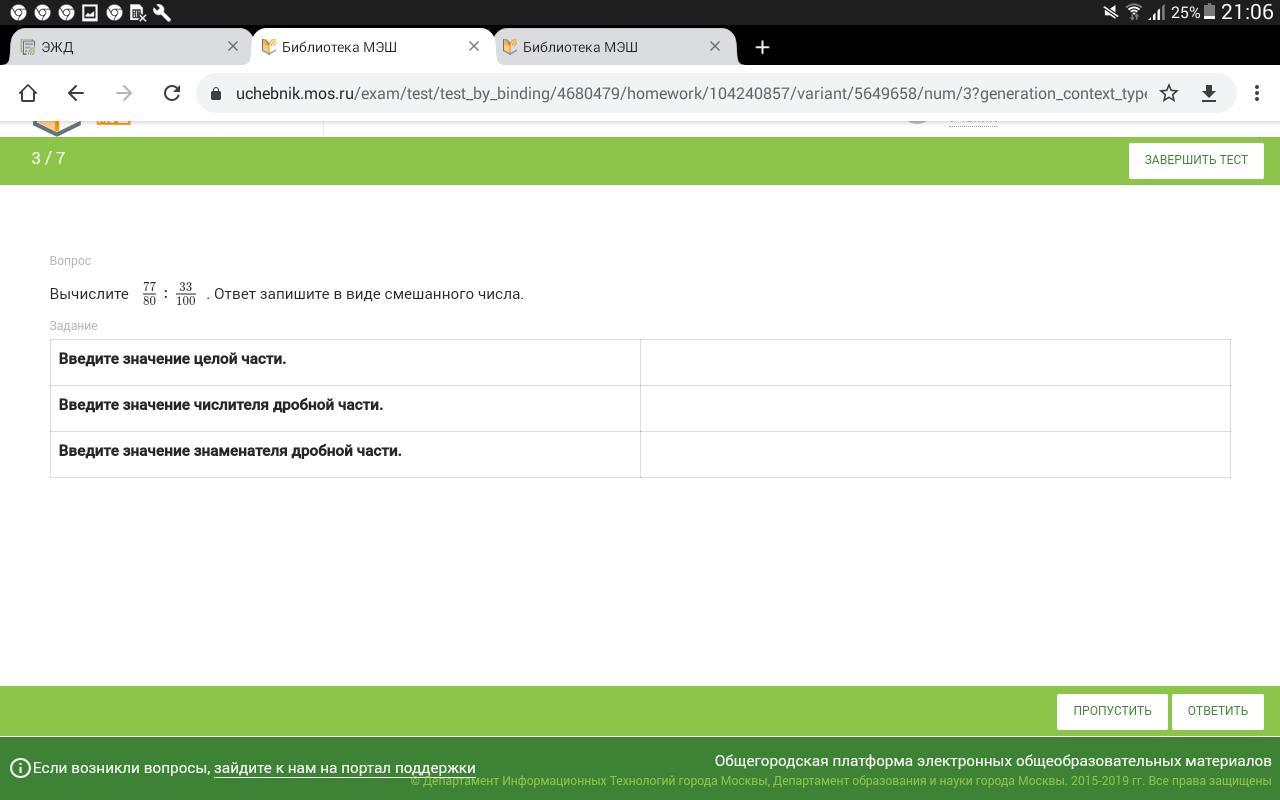The image size is (1280, 800).
Task: Open the browser three-dot menu
Action: 1256,93
